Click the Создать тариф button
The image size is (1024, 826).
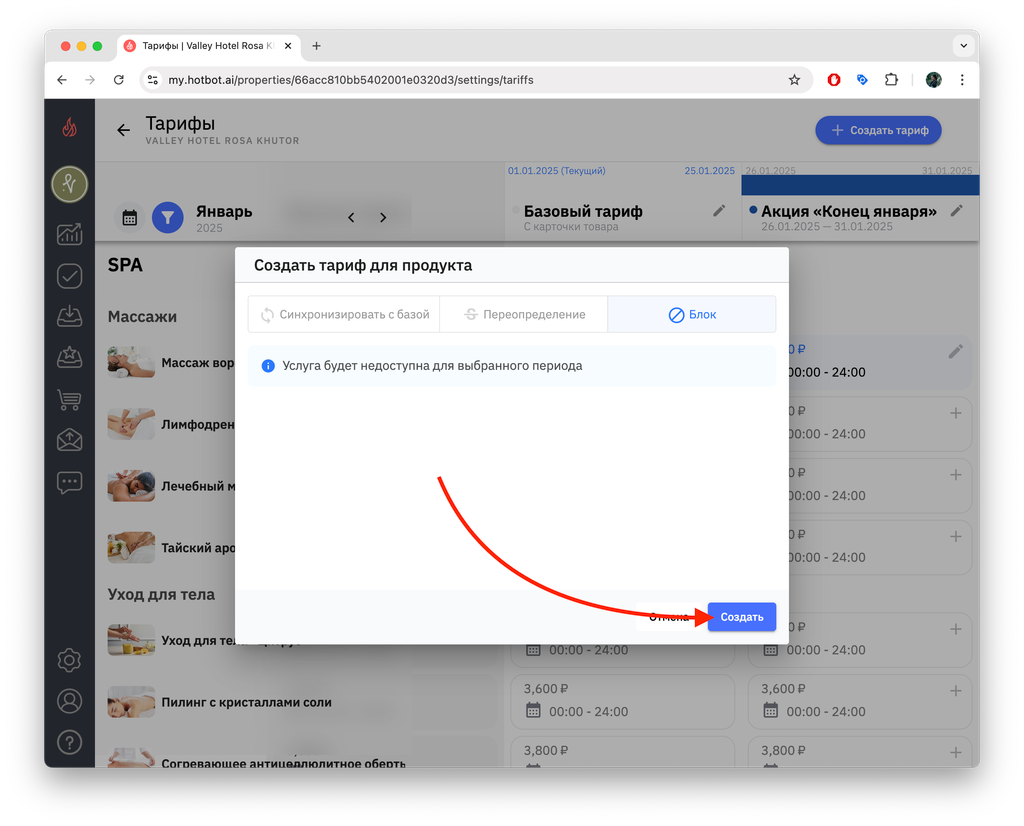coord(878,130)
